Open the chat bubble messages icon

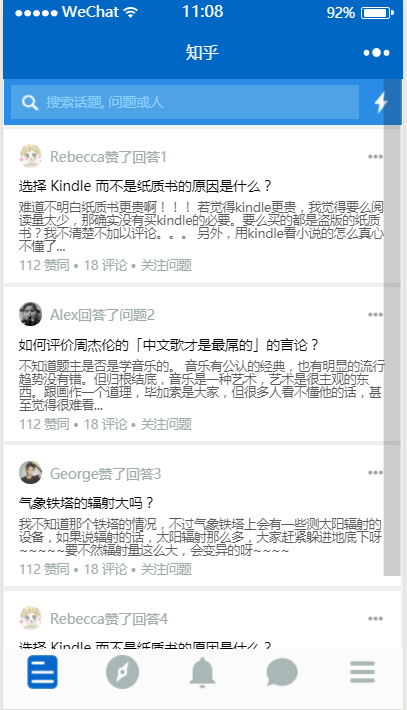(x=282, y=672)
